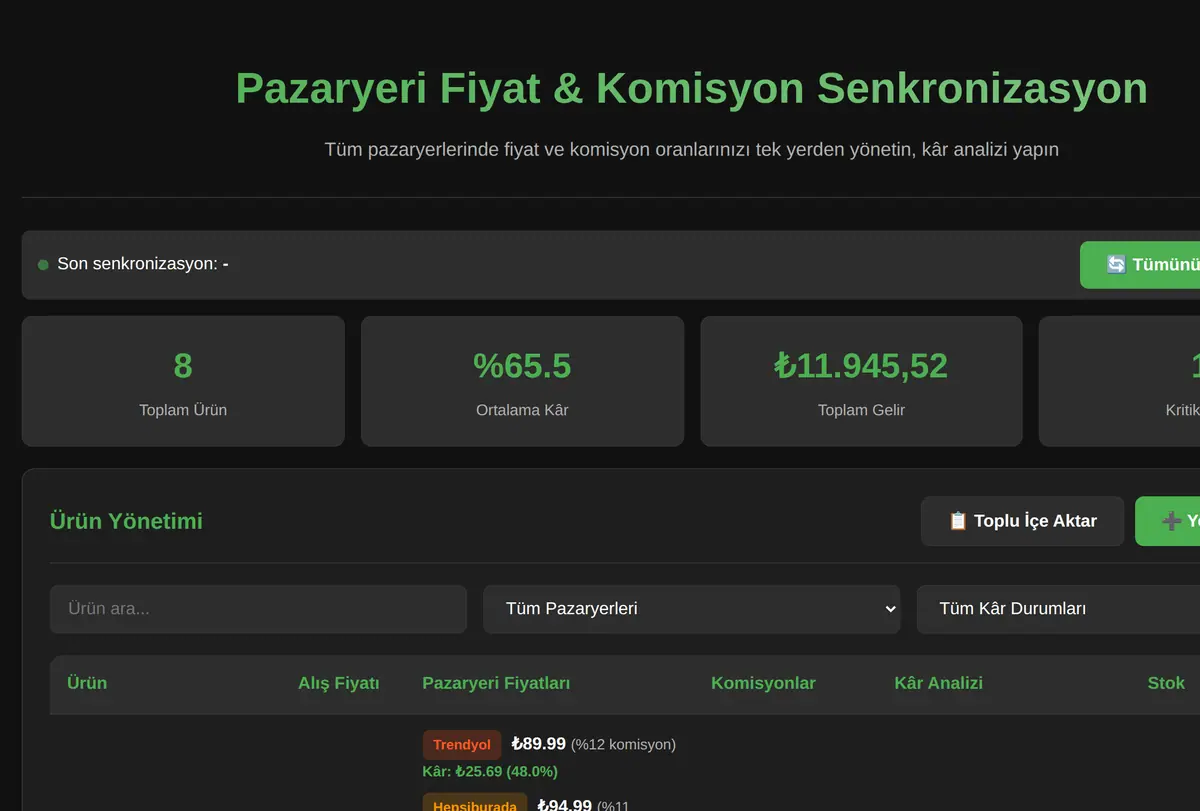
Task: Click the Alış Fiyatı column header
Action: point(339,683)
